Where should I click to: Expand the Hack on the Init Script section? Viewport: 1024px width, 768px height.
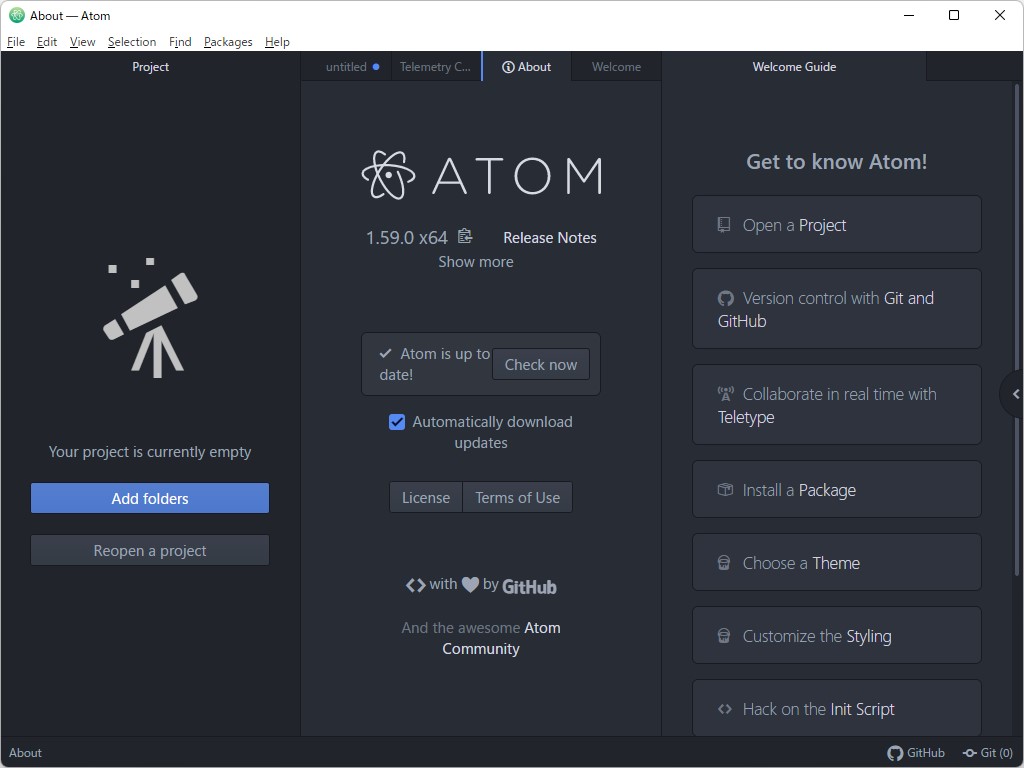[836, 708]
